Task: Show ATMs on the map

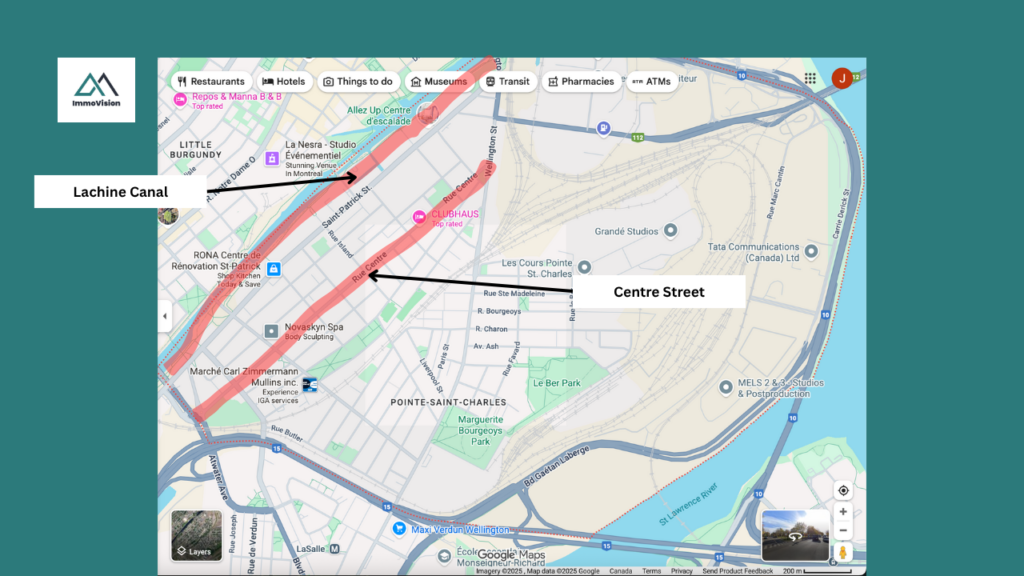Action: [x=651, y=82]
